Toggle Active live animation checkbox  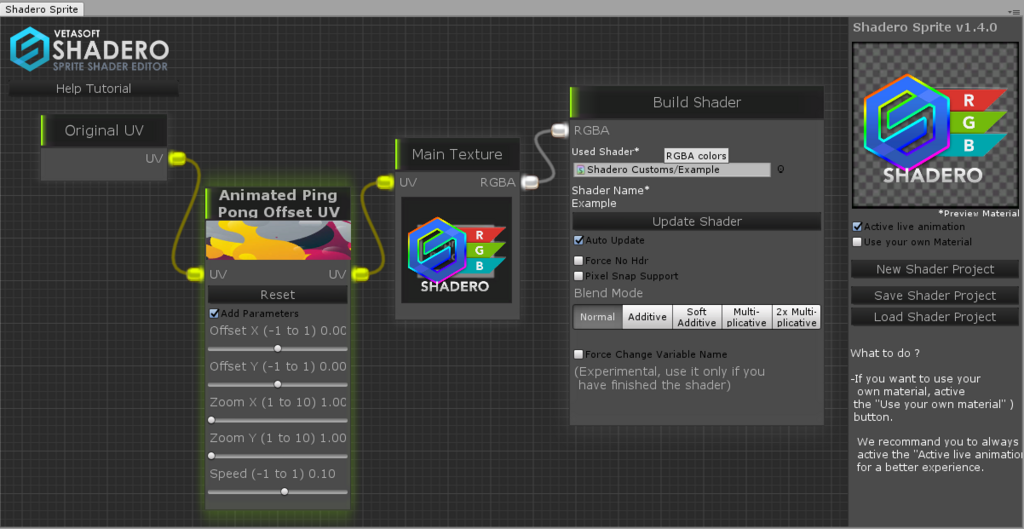(x=857, y=227)
